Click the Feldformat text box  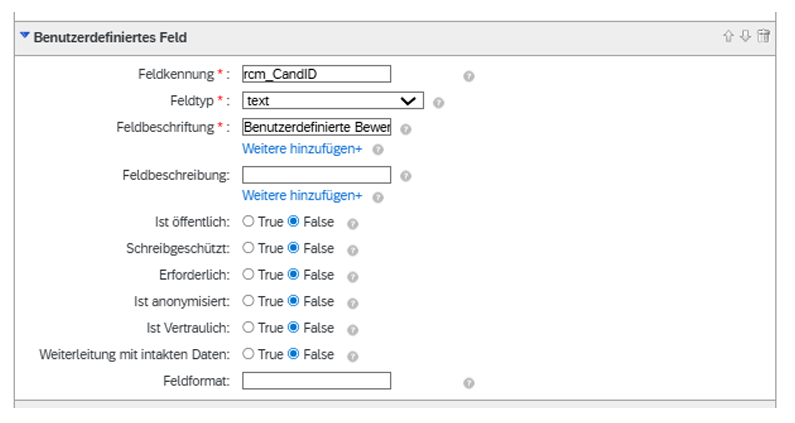point(316,381)
